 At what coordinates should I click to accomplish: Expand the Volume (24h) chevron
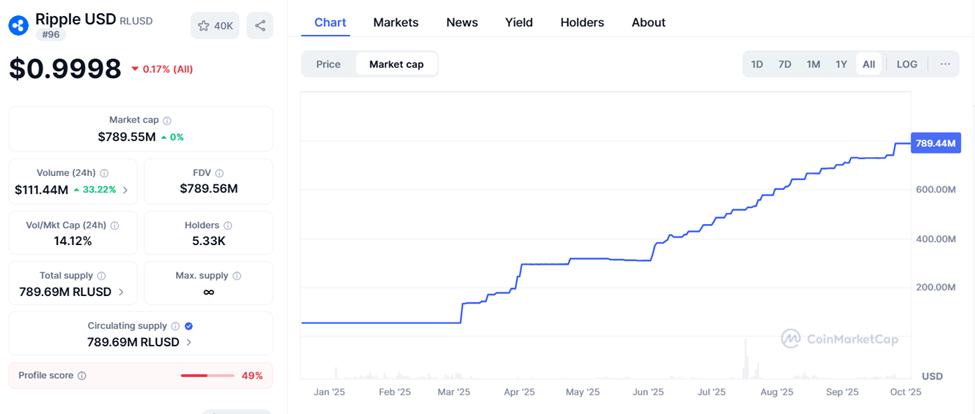125,189
